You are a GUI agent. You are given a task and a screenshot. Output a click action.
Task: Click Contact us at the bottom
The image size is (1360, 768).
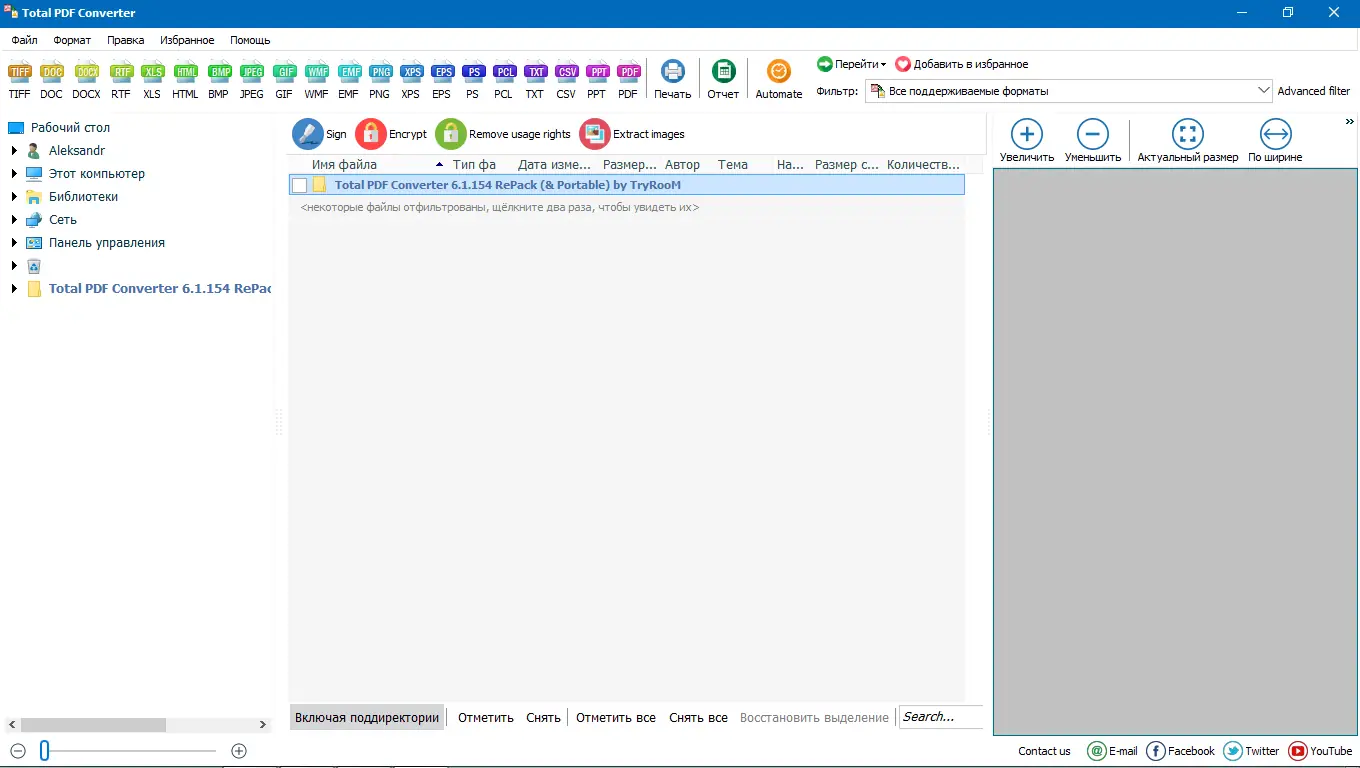coord(1044,751)
